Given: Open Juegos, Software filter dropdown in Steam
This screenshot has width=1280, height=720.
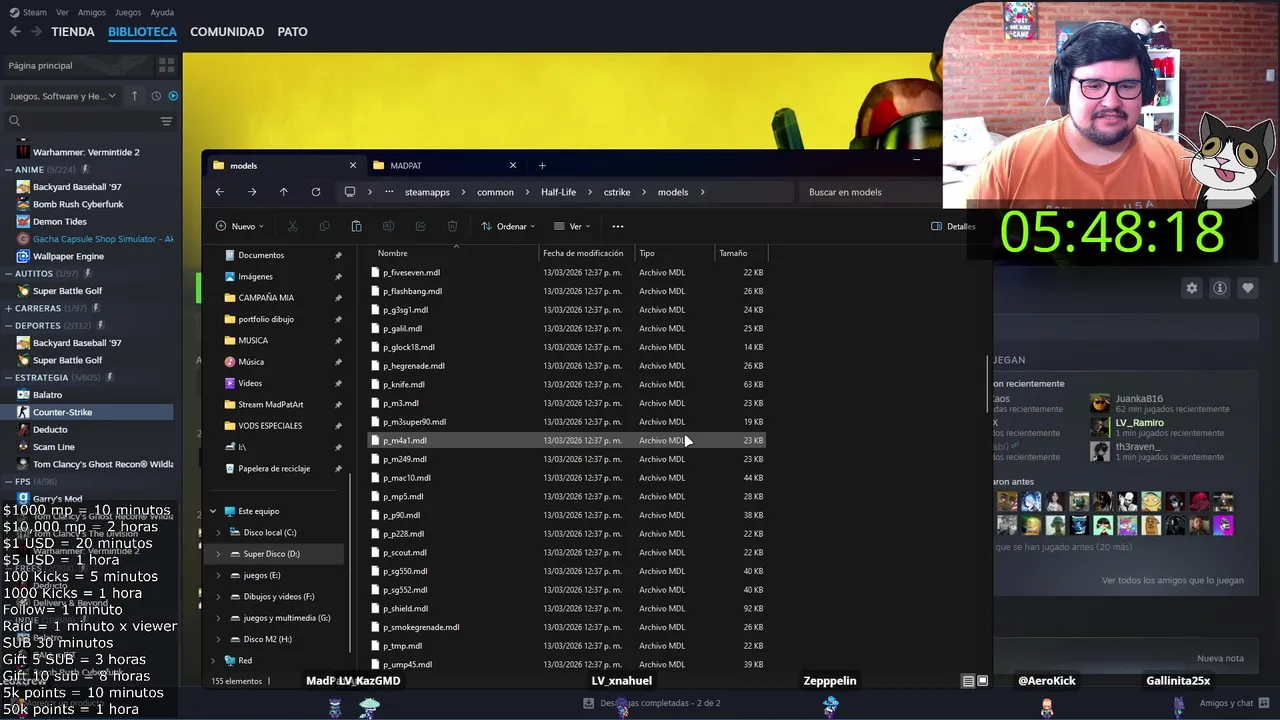Looking at the screenshot, I should (x=62, y=96).
